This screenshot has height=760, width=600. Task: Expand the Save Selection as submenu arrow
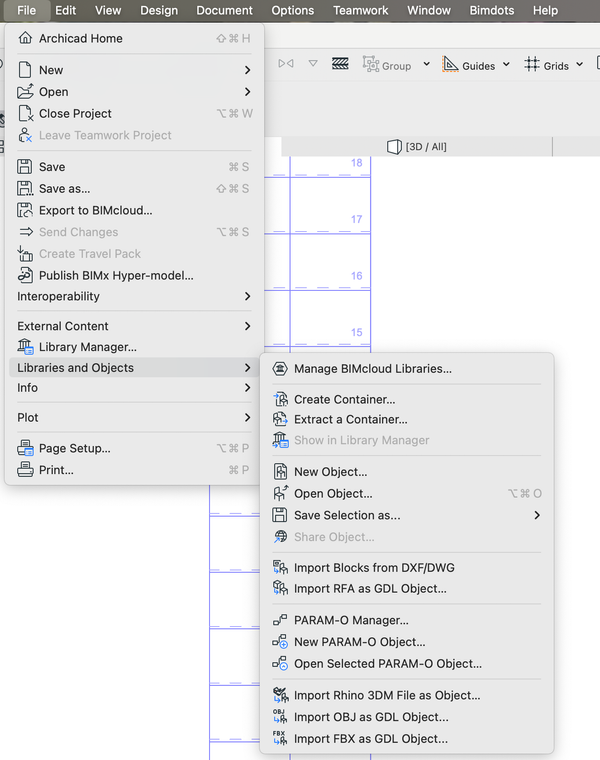(537, 515)
